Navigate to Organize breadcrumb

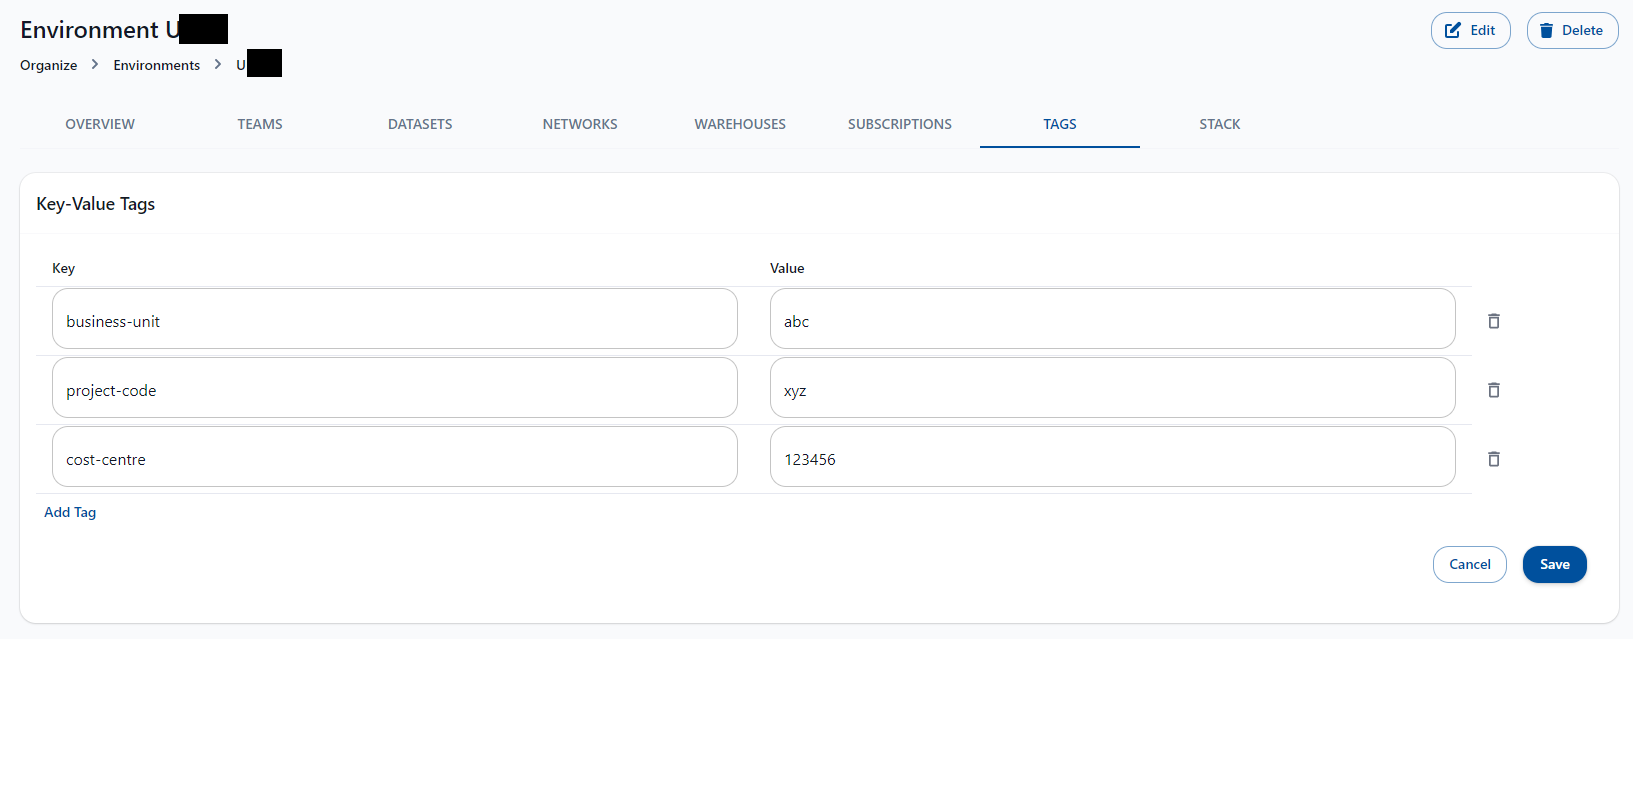pyautogui.click(x=49, y=65)
